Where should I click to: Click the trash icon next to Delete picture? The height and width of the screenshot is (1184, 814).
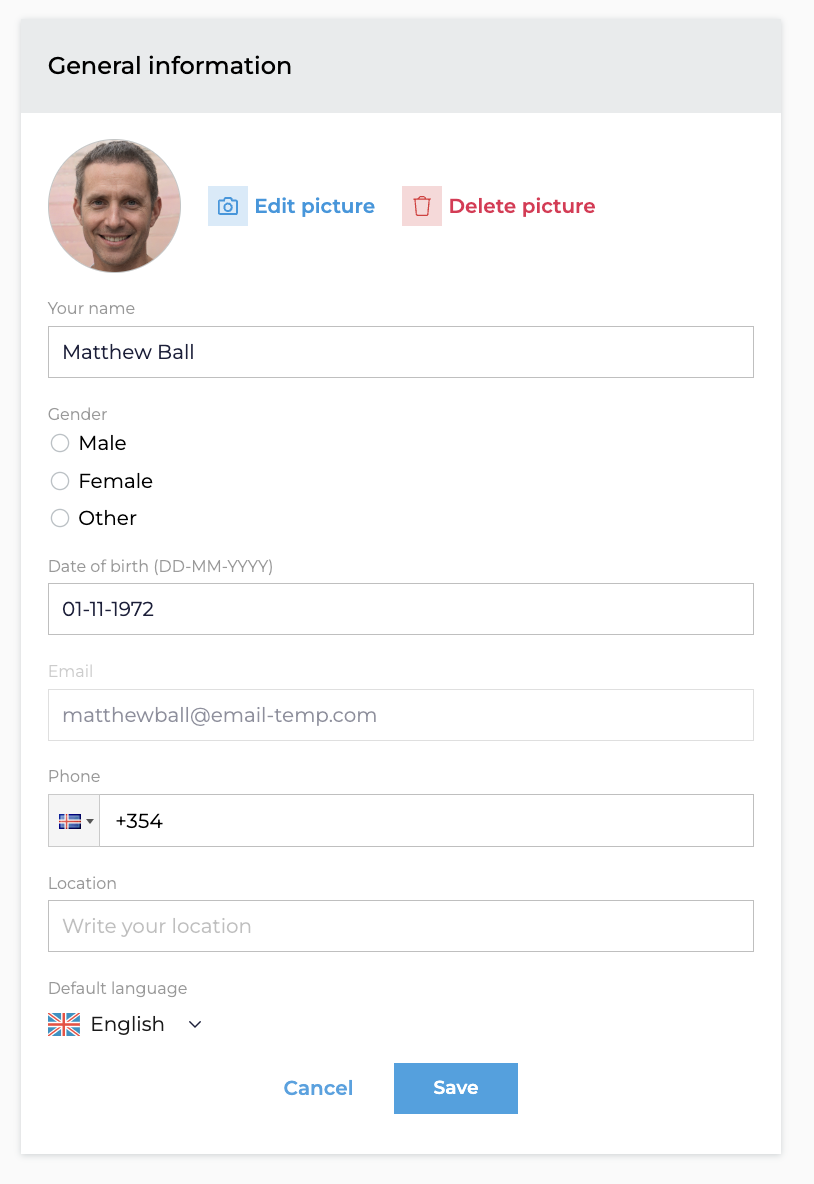coord(421,206)
